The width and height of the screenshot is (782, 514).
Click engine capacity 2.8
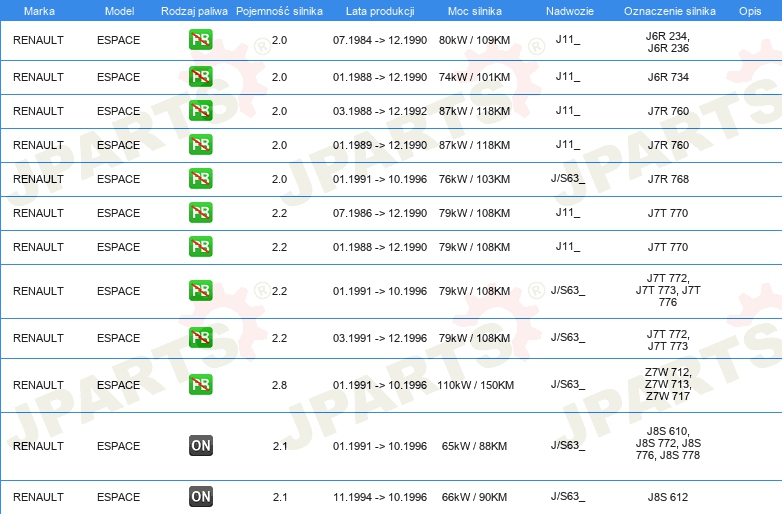(x=279, y=385)
